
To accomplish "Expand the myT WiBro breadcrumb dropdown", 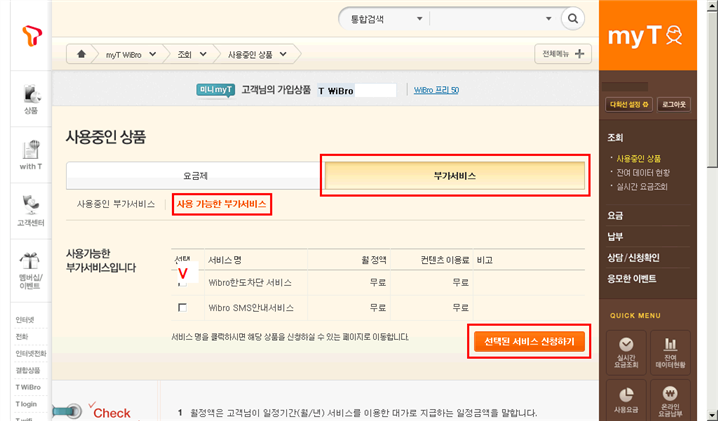I will (x=152, y=54).
